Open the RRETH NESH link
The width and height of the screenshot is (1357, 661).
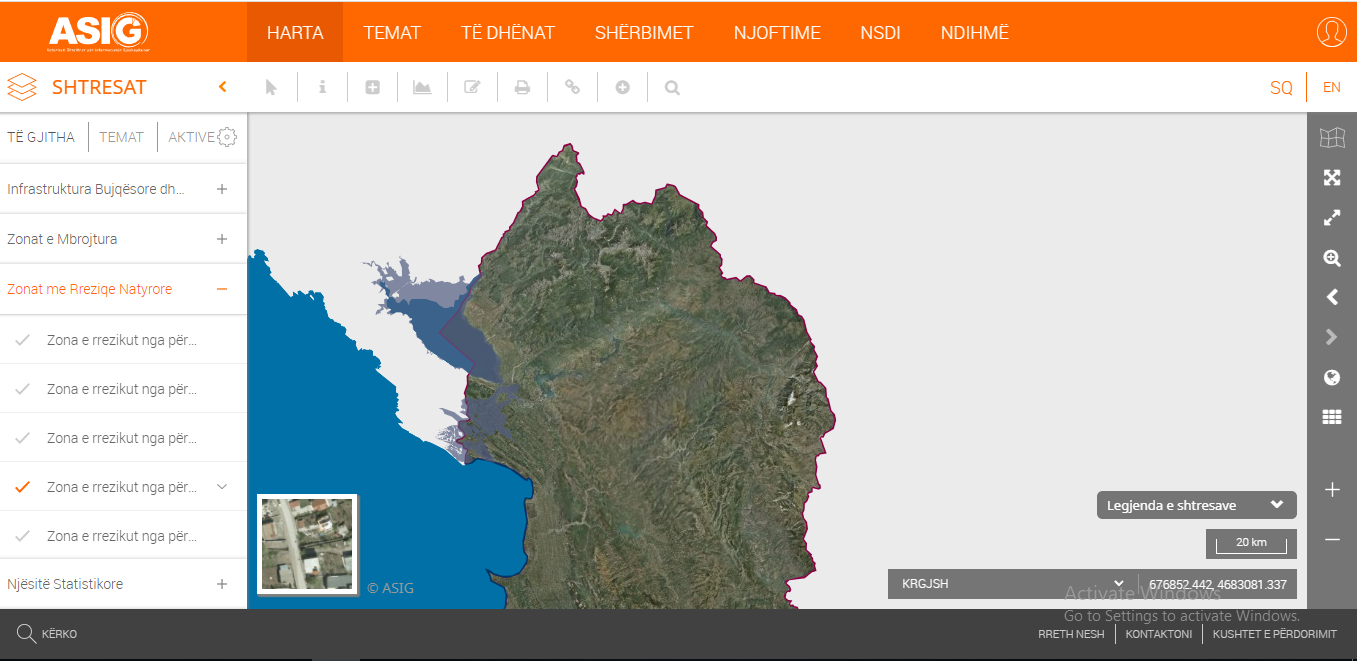click(x=1071, y=634)
